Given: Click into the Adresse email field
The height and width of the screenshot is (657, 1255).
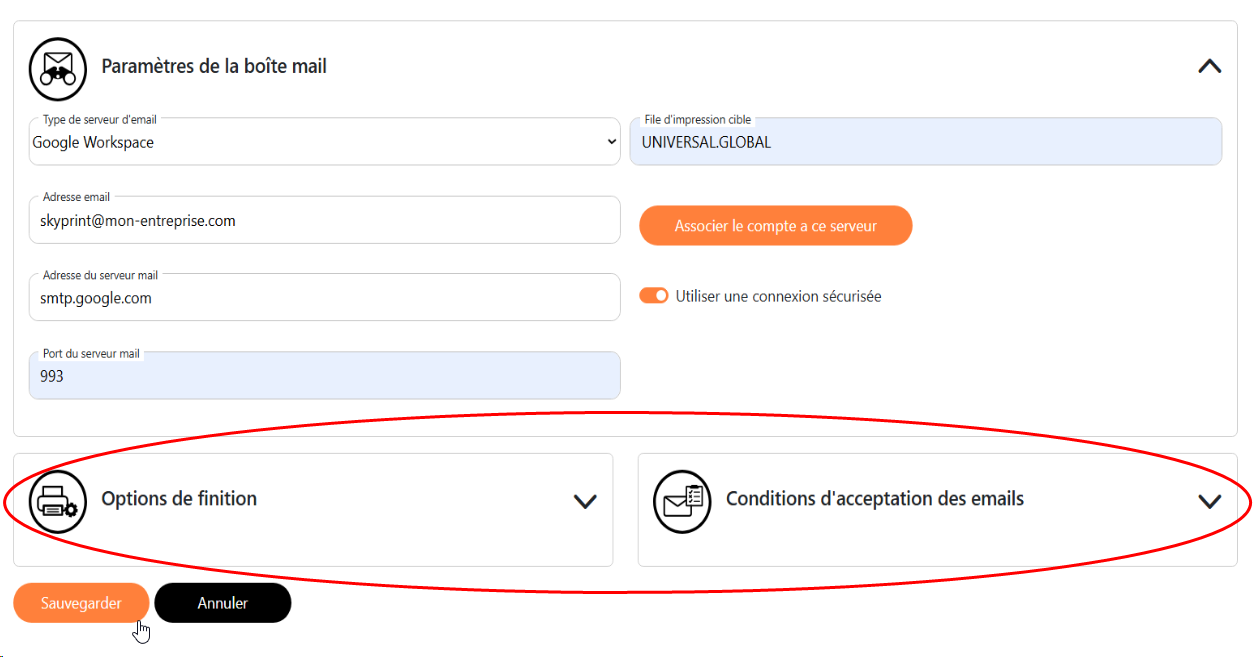Looking at the screenshot, I should pos(324,221).
